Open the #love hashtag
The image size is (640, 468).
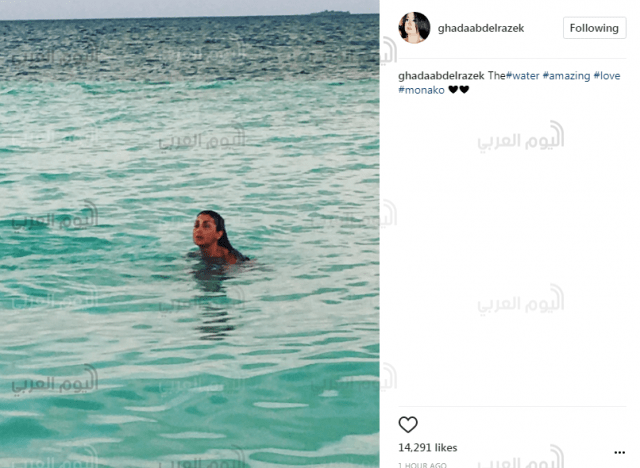607,75
